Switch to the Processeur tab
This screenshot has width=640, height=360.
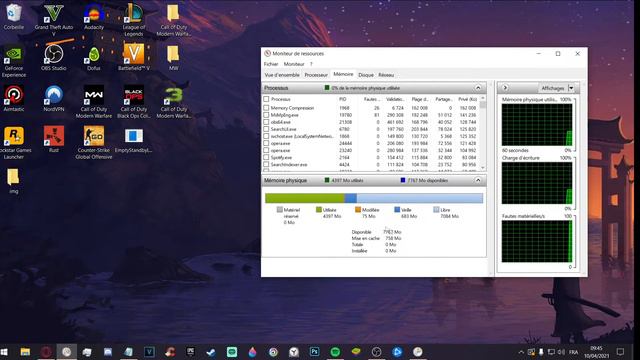[316, 75]
